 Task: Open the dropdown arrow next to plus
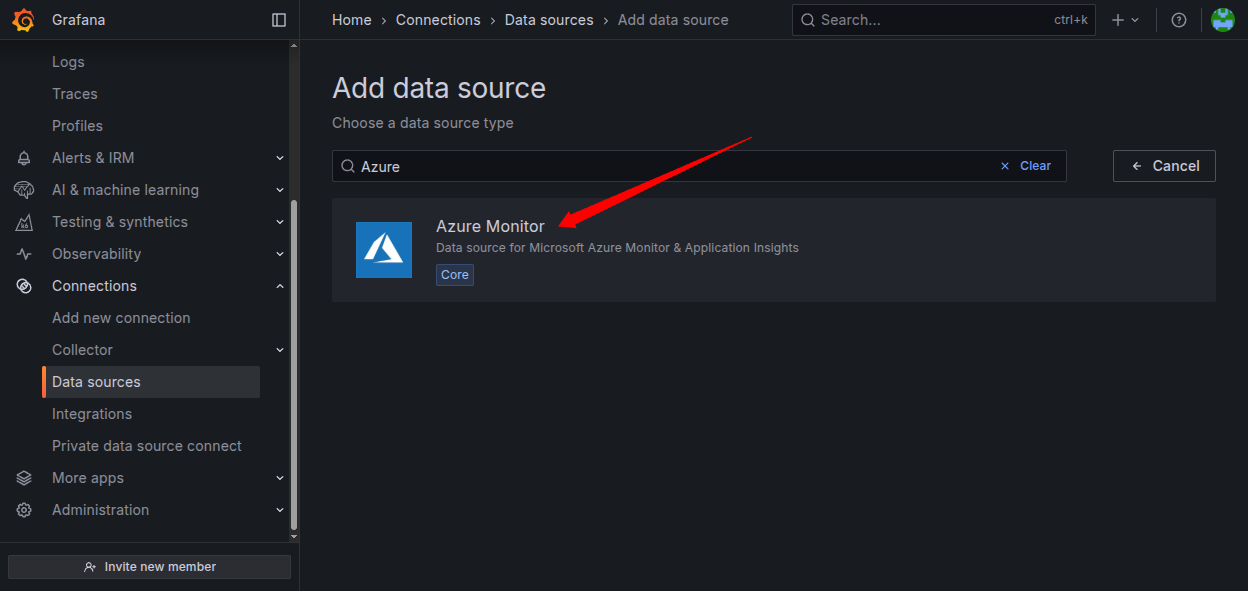[1135, 20]
